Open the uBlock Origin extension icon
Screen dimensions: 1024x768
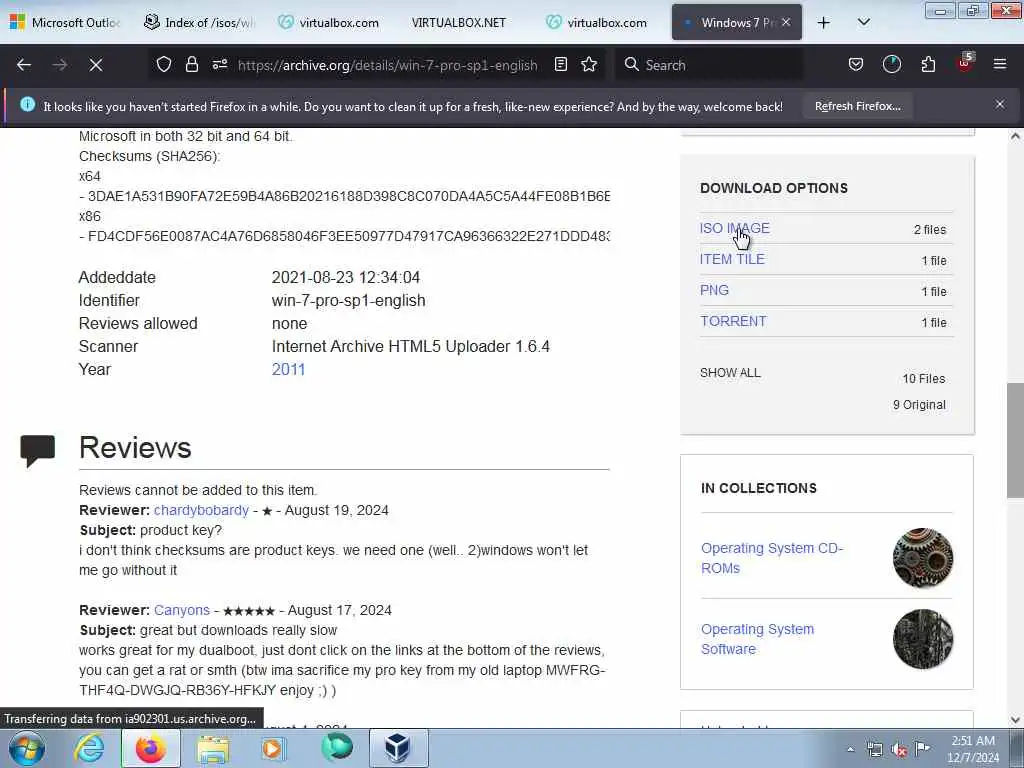965,63
